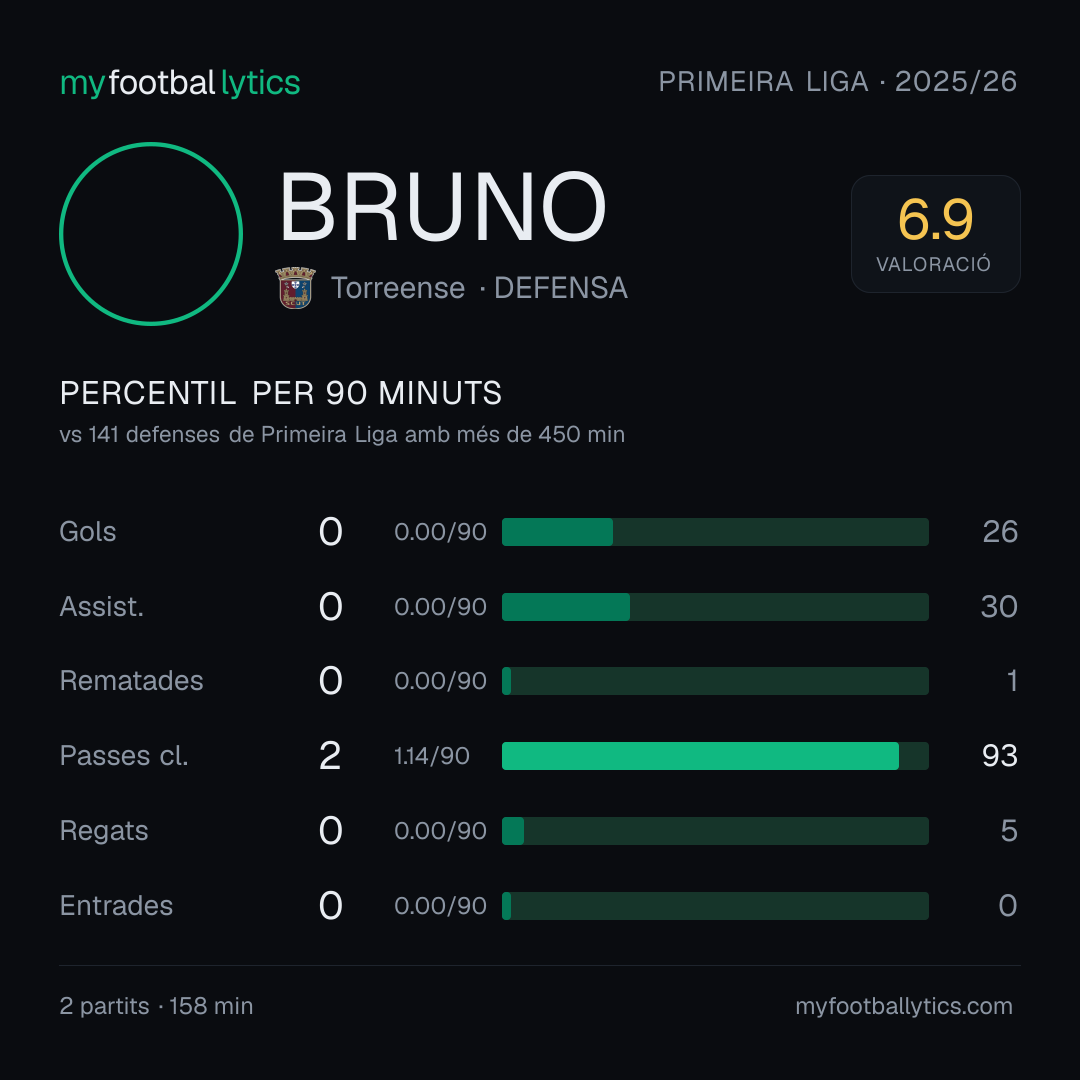Select the Primeira Liga 2025/26 header label

(838, 81)
